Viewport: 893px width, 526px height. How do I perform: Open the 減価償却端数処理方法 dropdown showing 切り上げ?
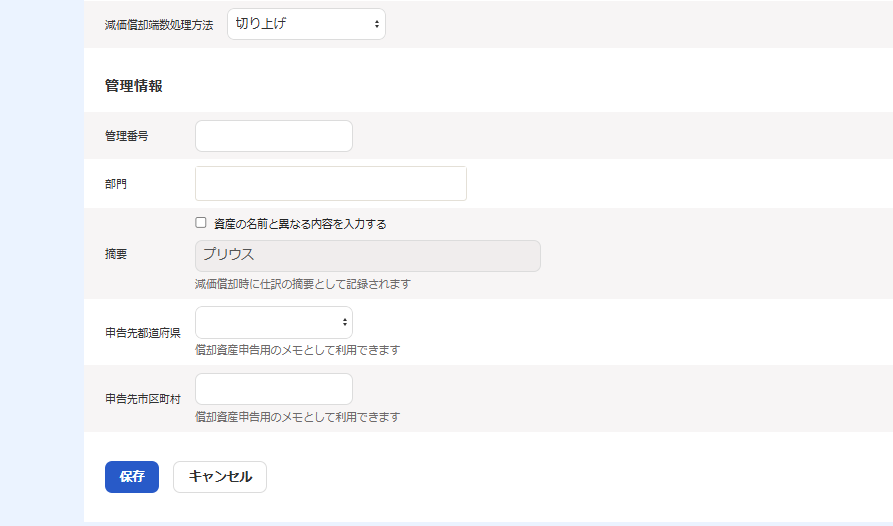(x=306, y=24)
